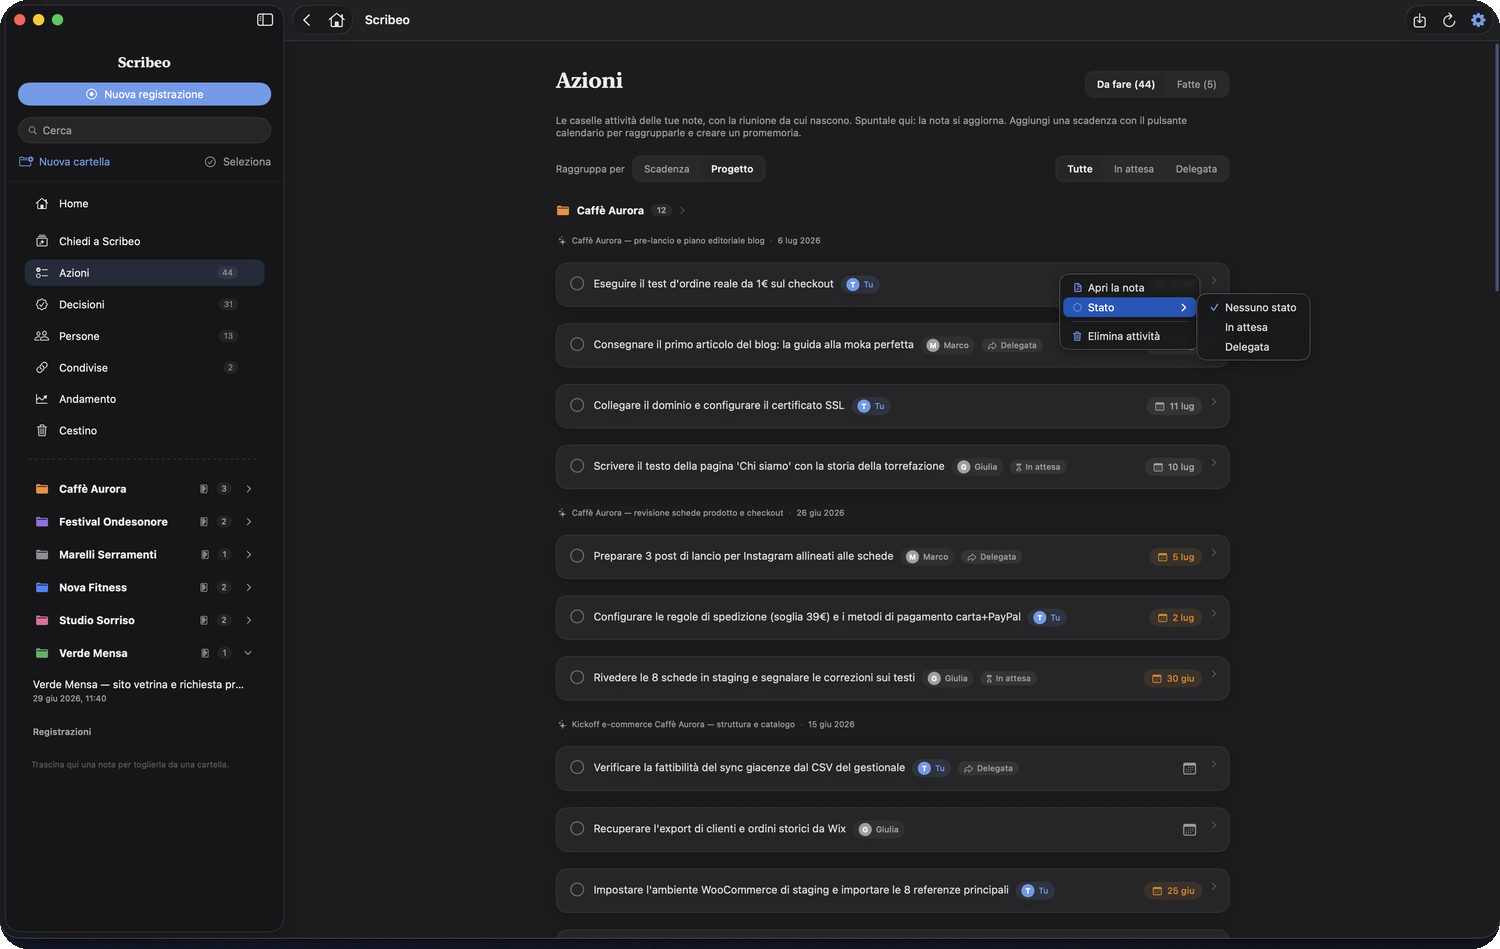Switch to Fatte (5) tab
This screenshot has height=949, width=1500.
coord(1196,84)
